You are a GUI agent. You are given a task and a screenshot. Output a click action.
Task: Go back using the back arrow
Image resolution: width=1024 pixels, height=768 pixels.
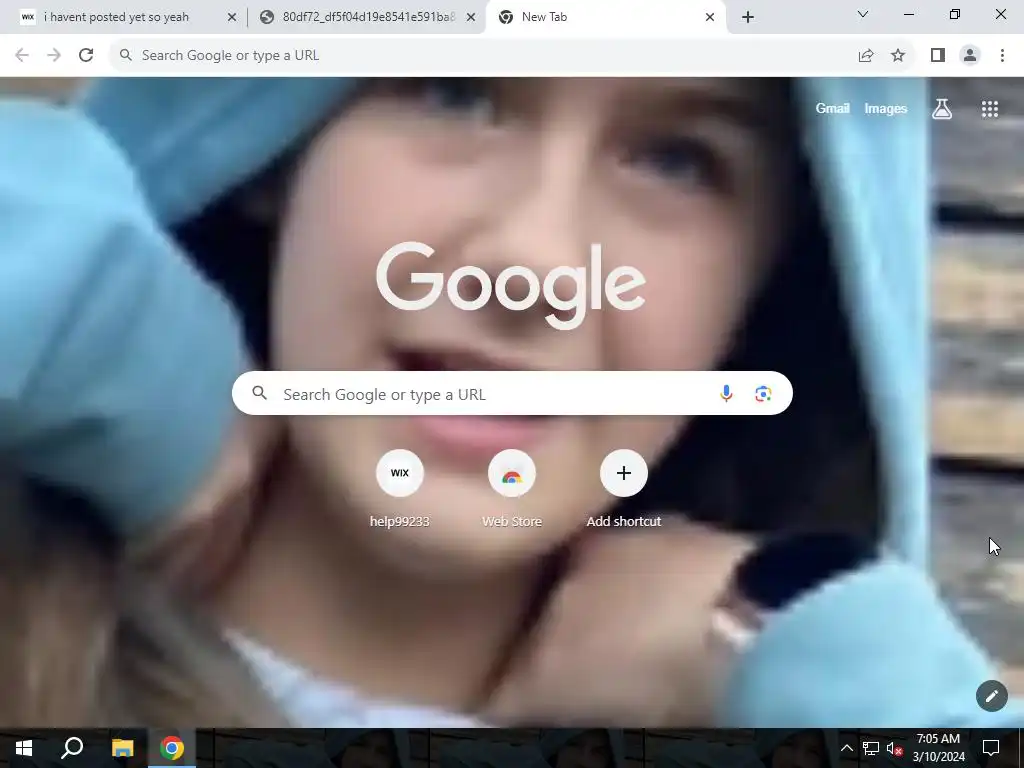pyautogui.click(x=22, y=56)
